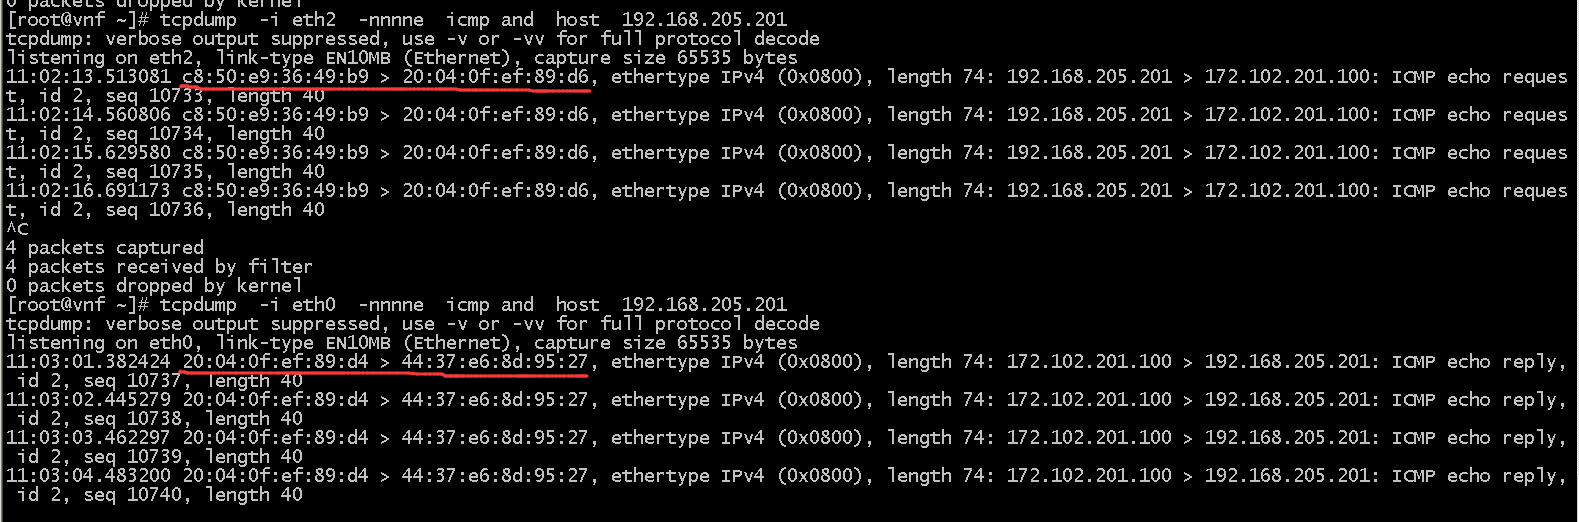Click the ^C interrupt line
The width and height of the screenshot is (1579, 522).
(x=17, y=228)
